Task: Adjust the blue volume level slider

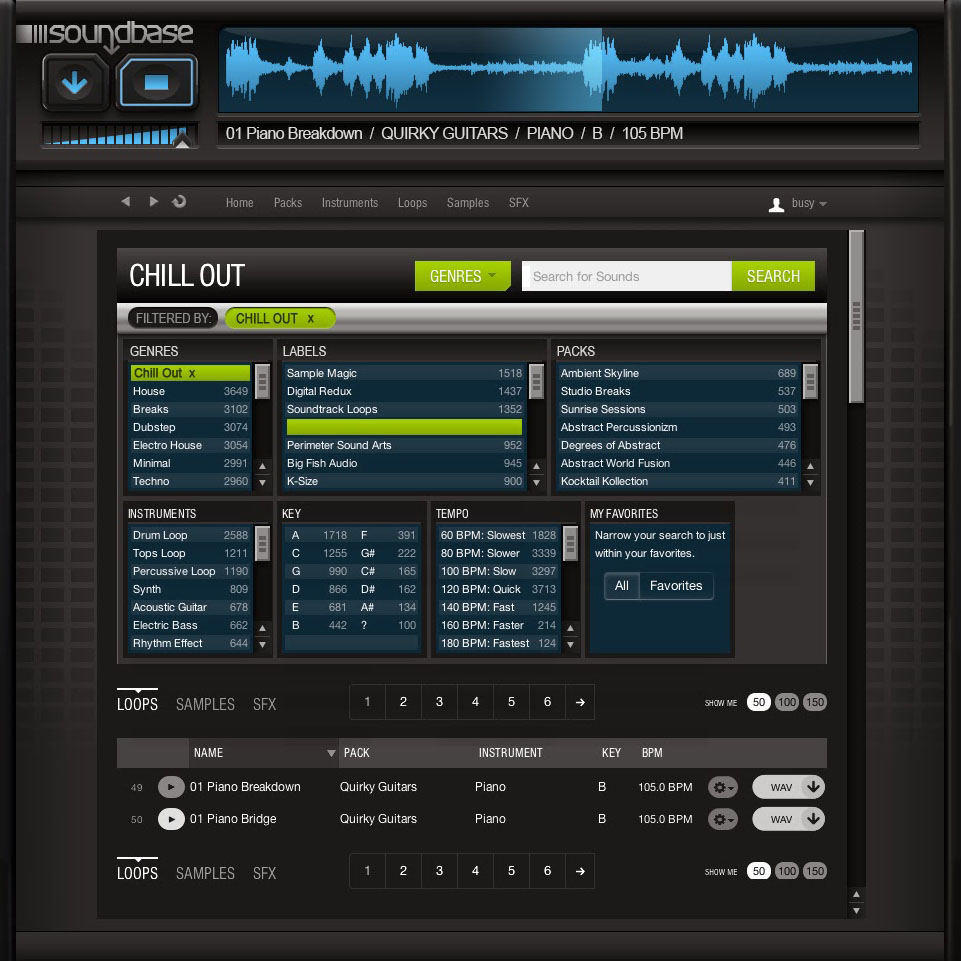Action: coord(120,135)
